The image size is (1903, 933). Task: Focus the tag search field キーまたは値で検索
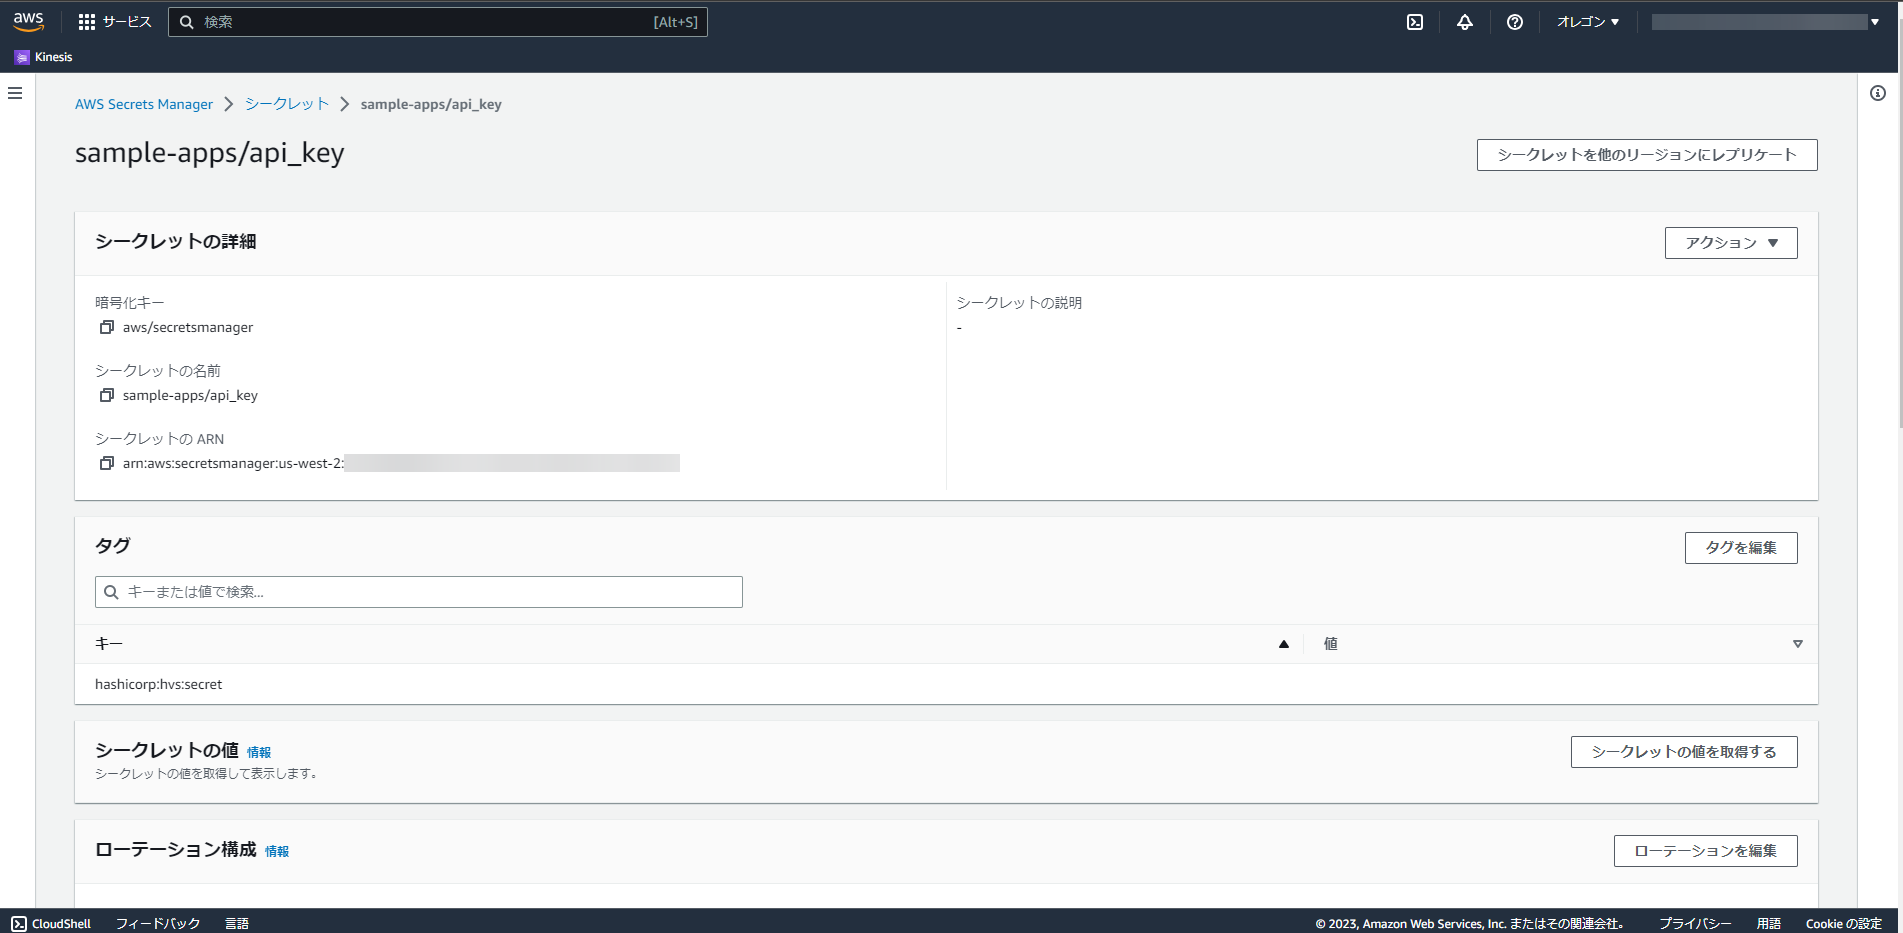419,592
